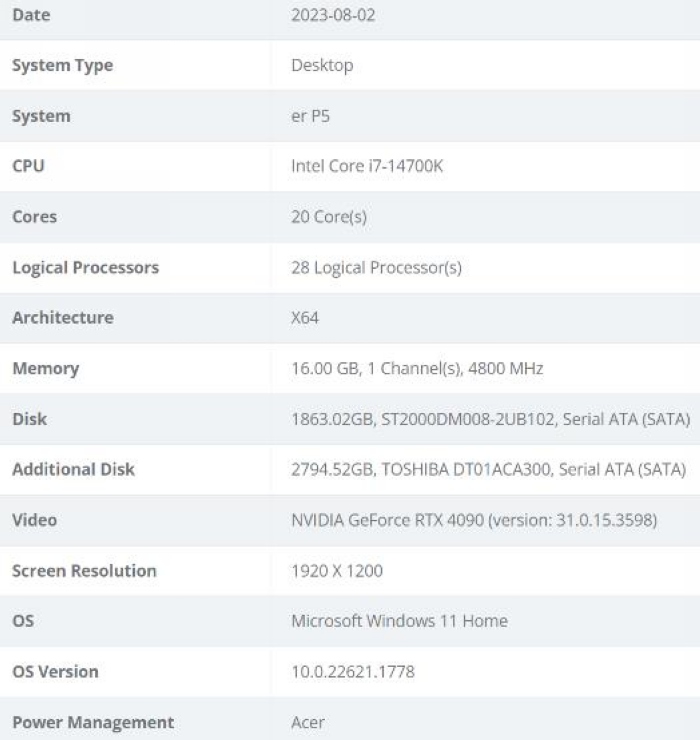Select the Memory row label
700x740 pixels.
tap(45, 369)
